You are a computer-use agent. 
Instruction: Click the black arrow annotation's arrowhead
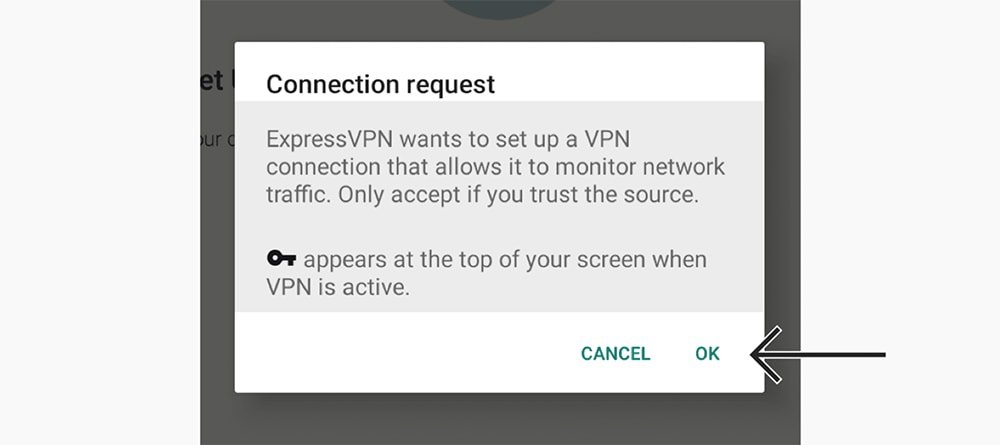(767, 354)
